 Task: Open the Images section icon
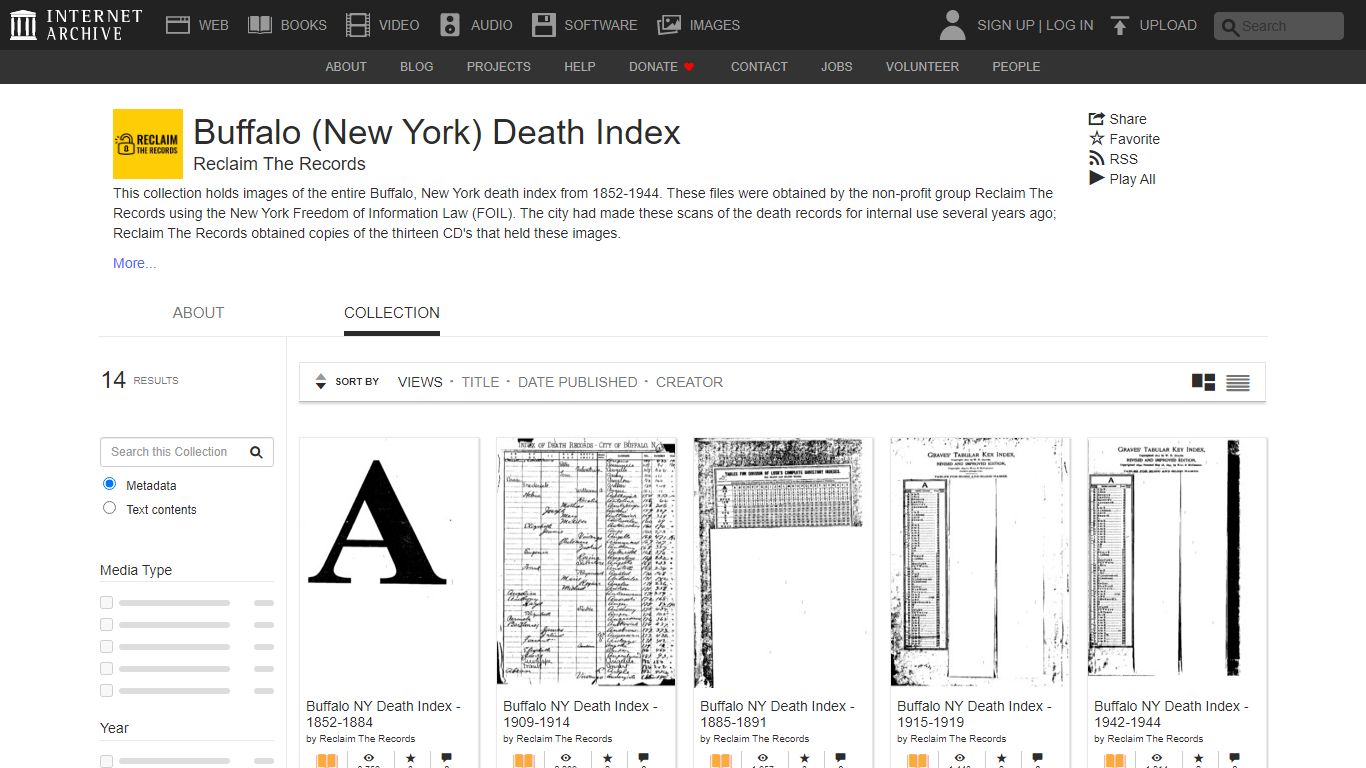click(x=669, y=25)
